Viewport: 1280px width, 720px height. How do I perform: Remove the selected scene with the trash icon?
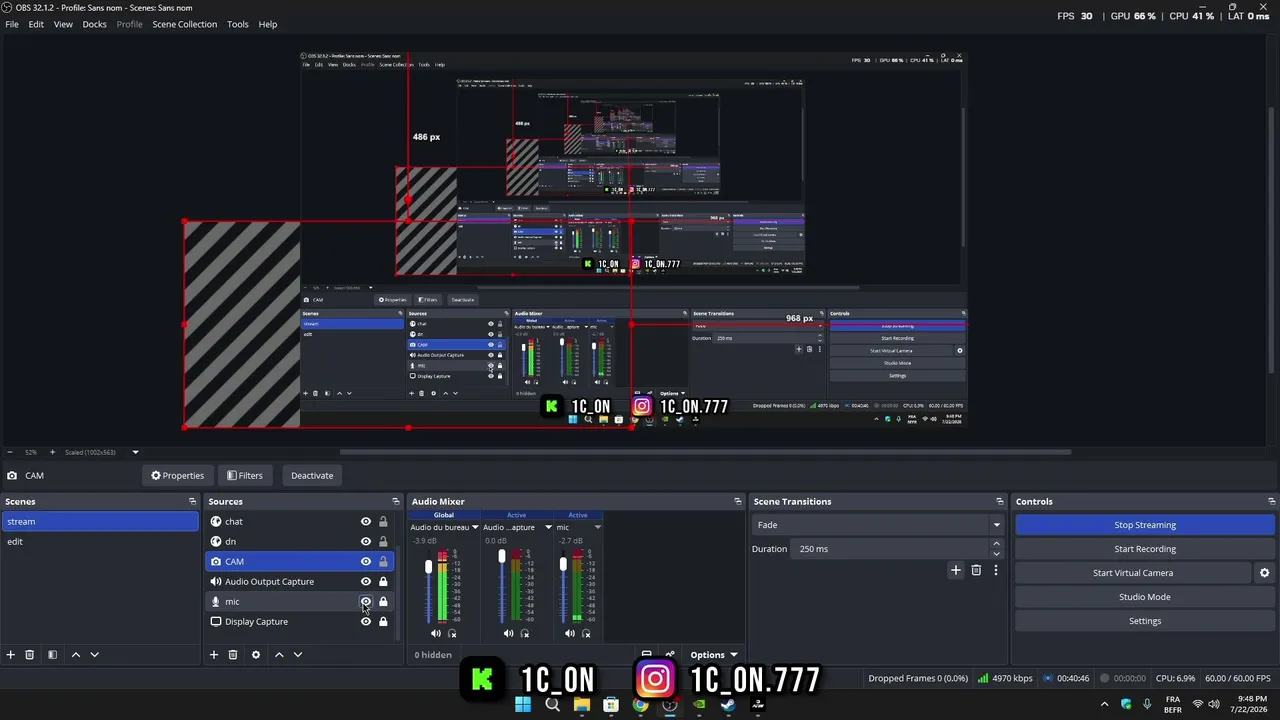click(x=30, y=654)
